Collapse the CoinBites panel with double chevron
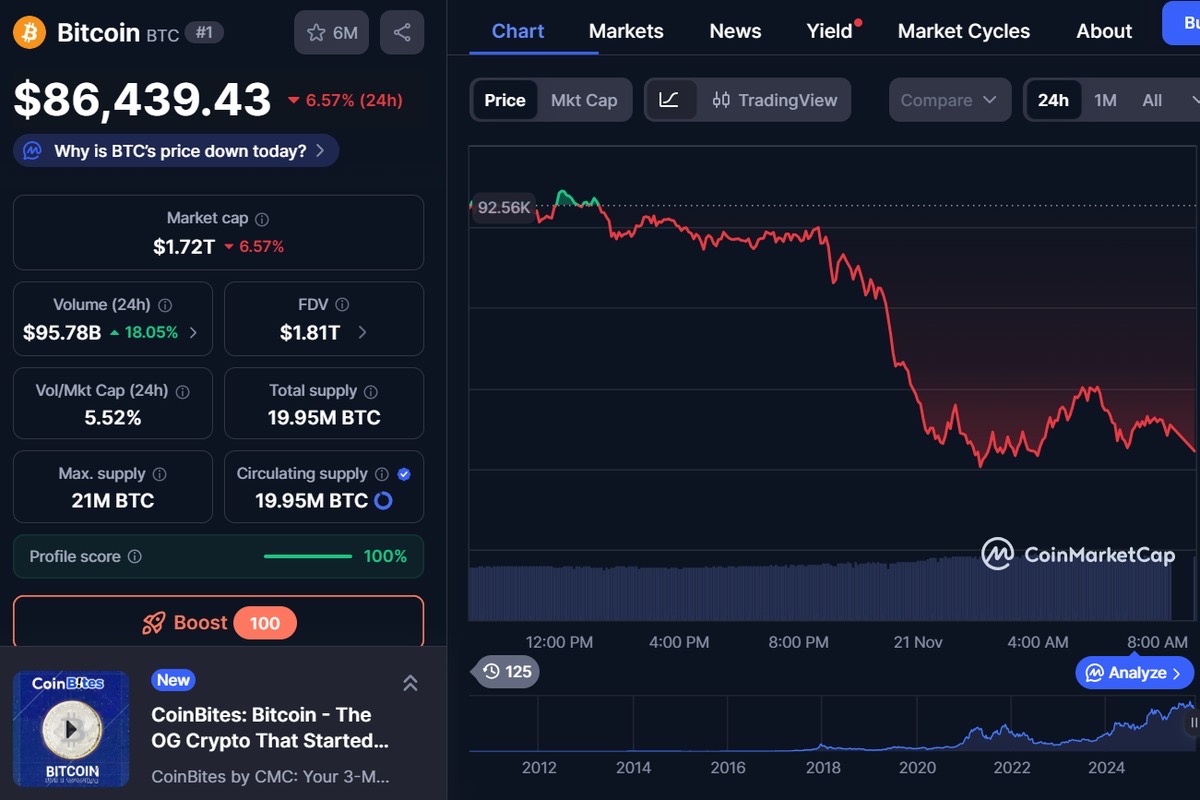The image size is (1200, 800). pyautogui.click(x=410, y=683)
